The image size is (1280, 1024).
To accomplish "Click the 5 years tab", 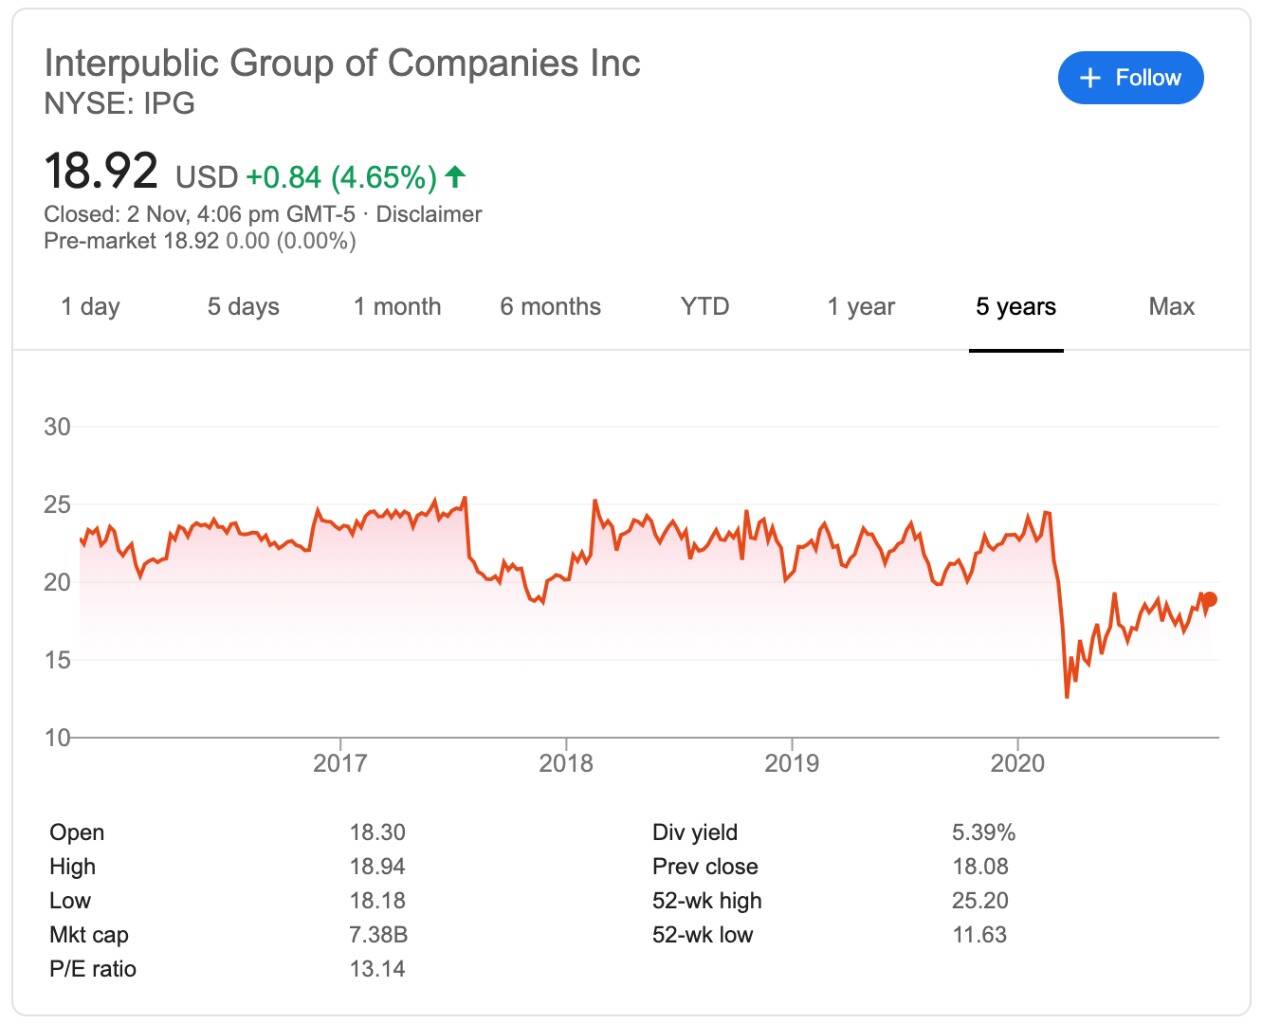I will (1015, 307).
